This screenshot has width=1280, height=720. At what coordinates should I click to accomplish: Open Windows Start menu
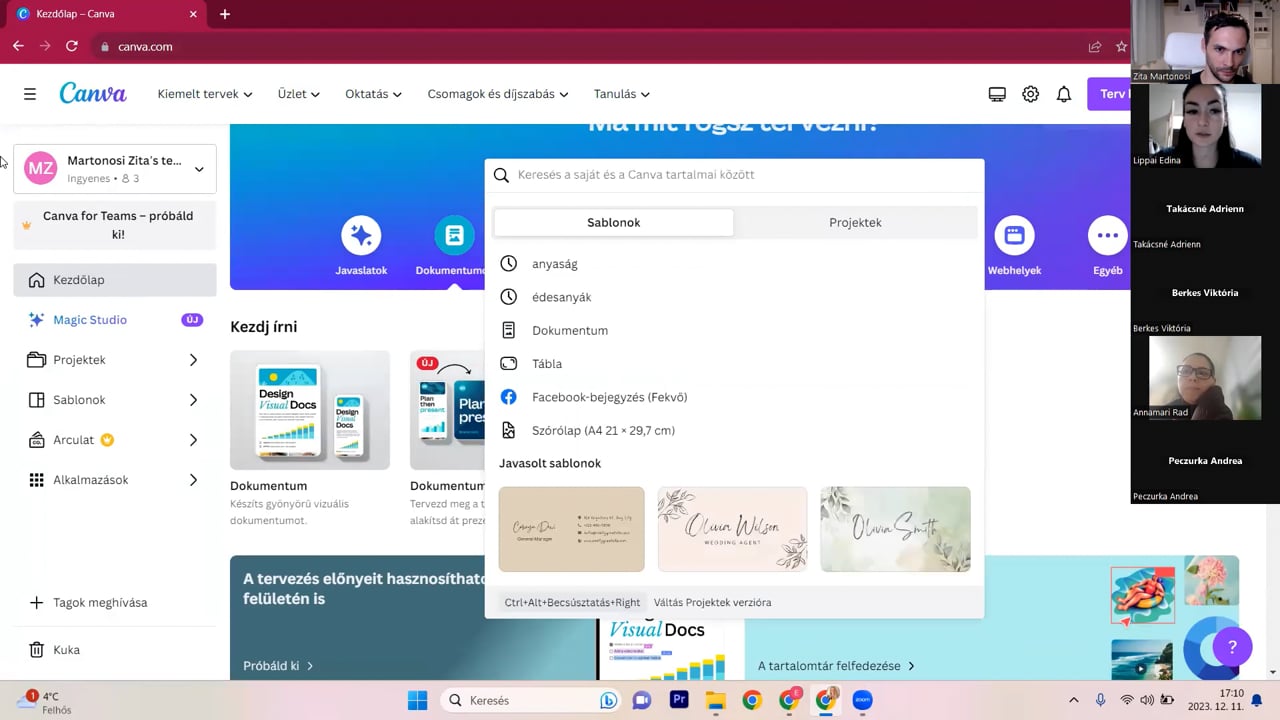pyautogui.click(x=418, y=701)
